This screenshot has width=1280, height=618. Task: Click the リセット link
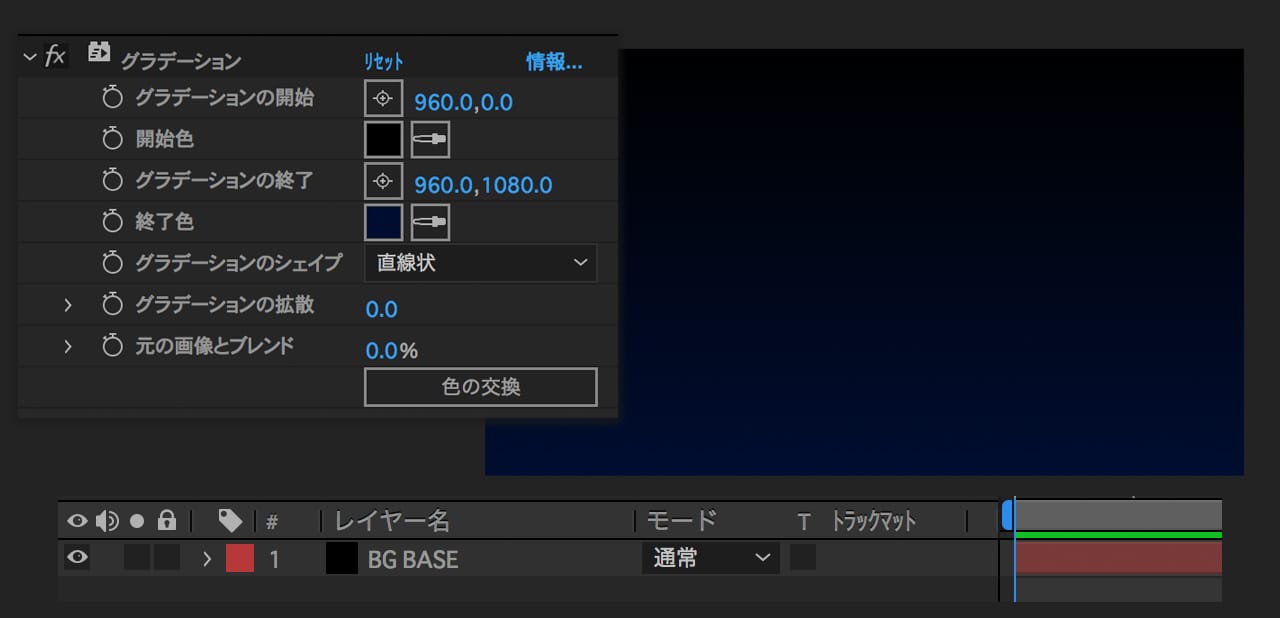[384, 62]
